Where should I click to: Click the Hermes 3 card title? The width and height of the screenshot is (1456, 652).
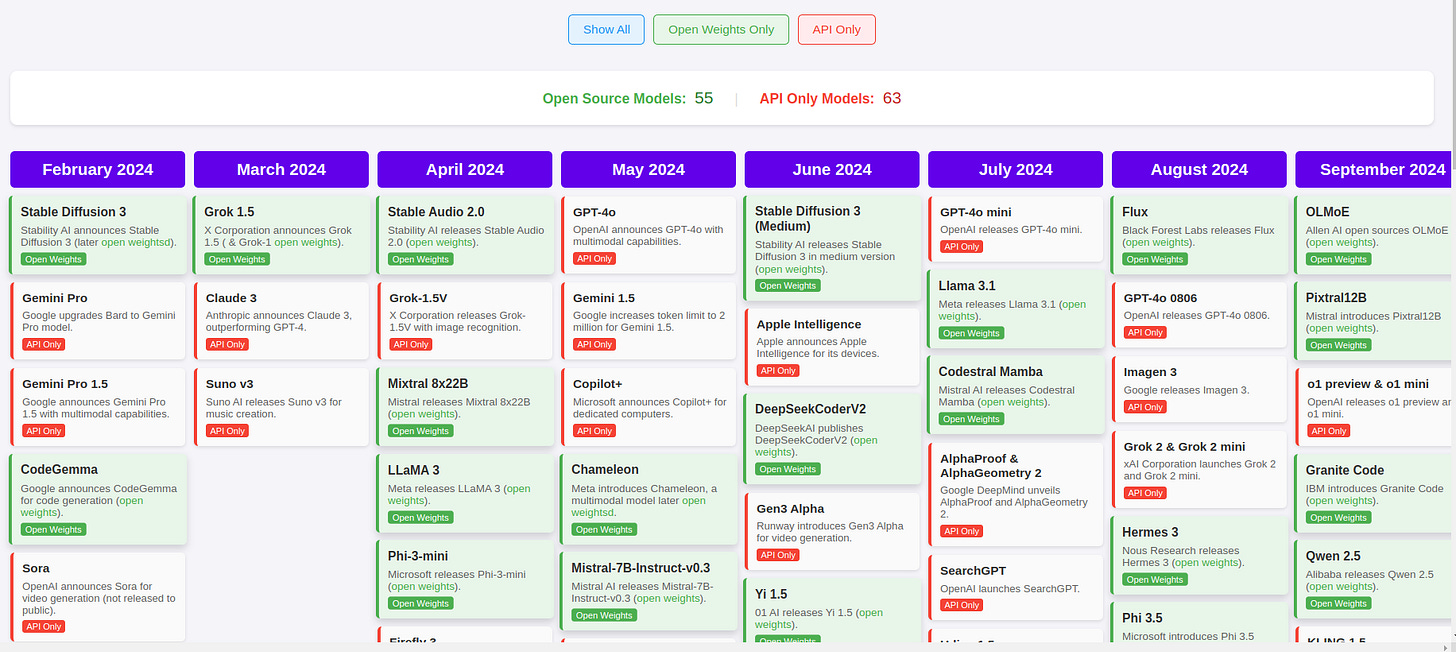[x=1150, y=532]
